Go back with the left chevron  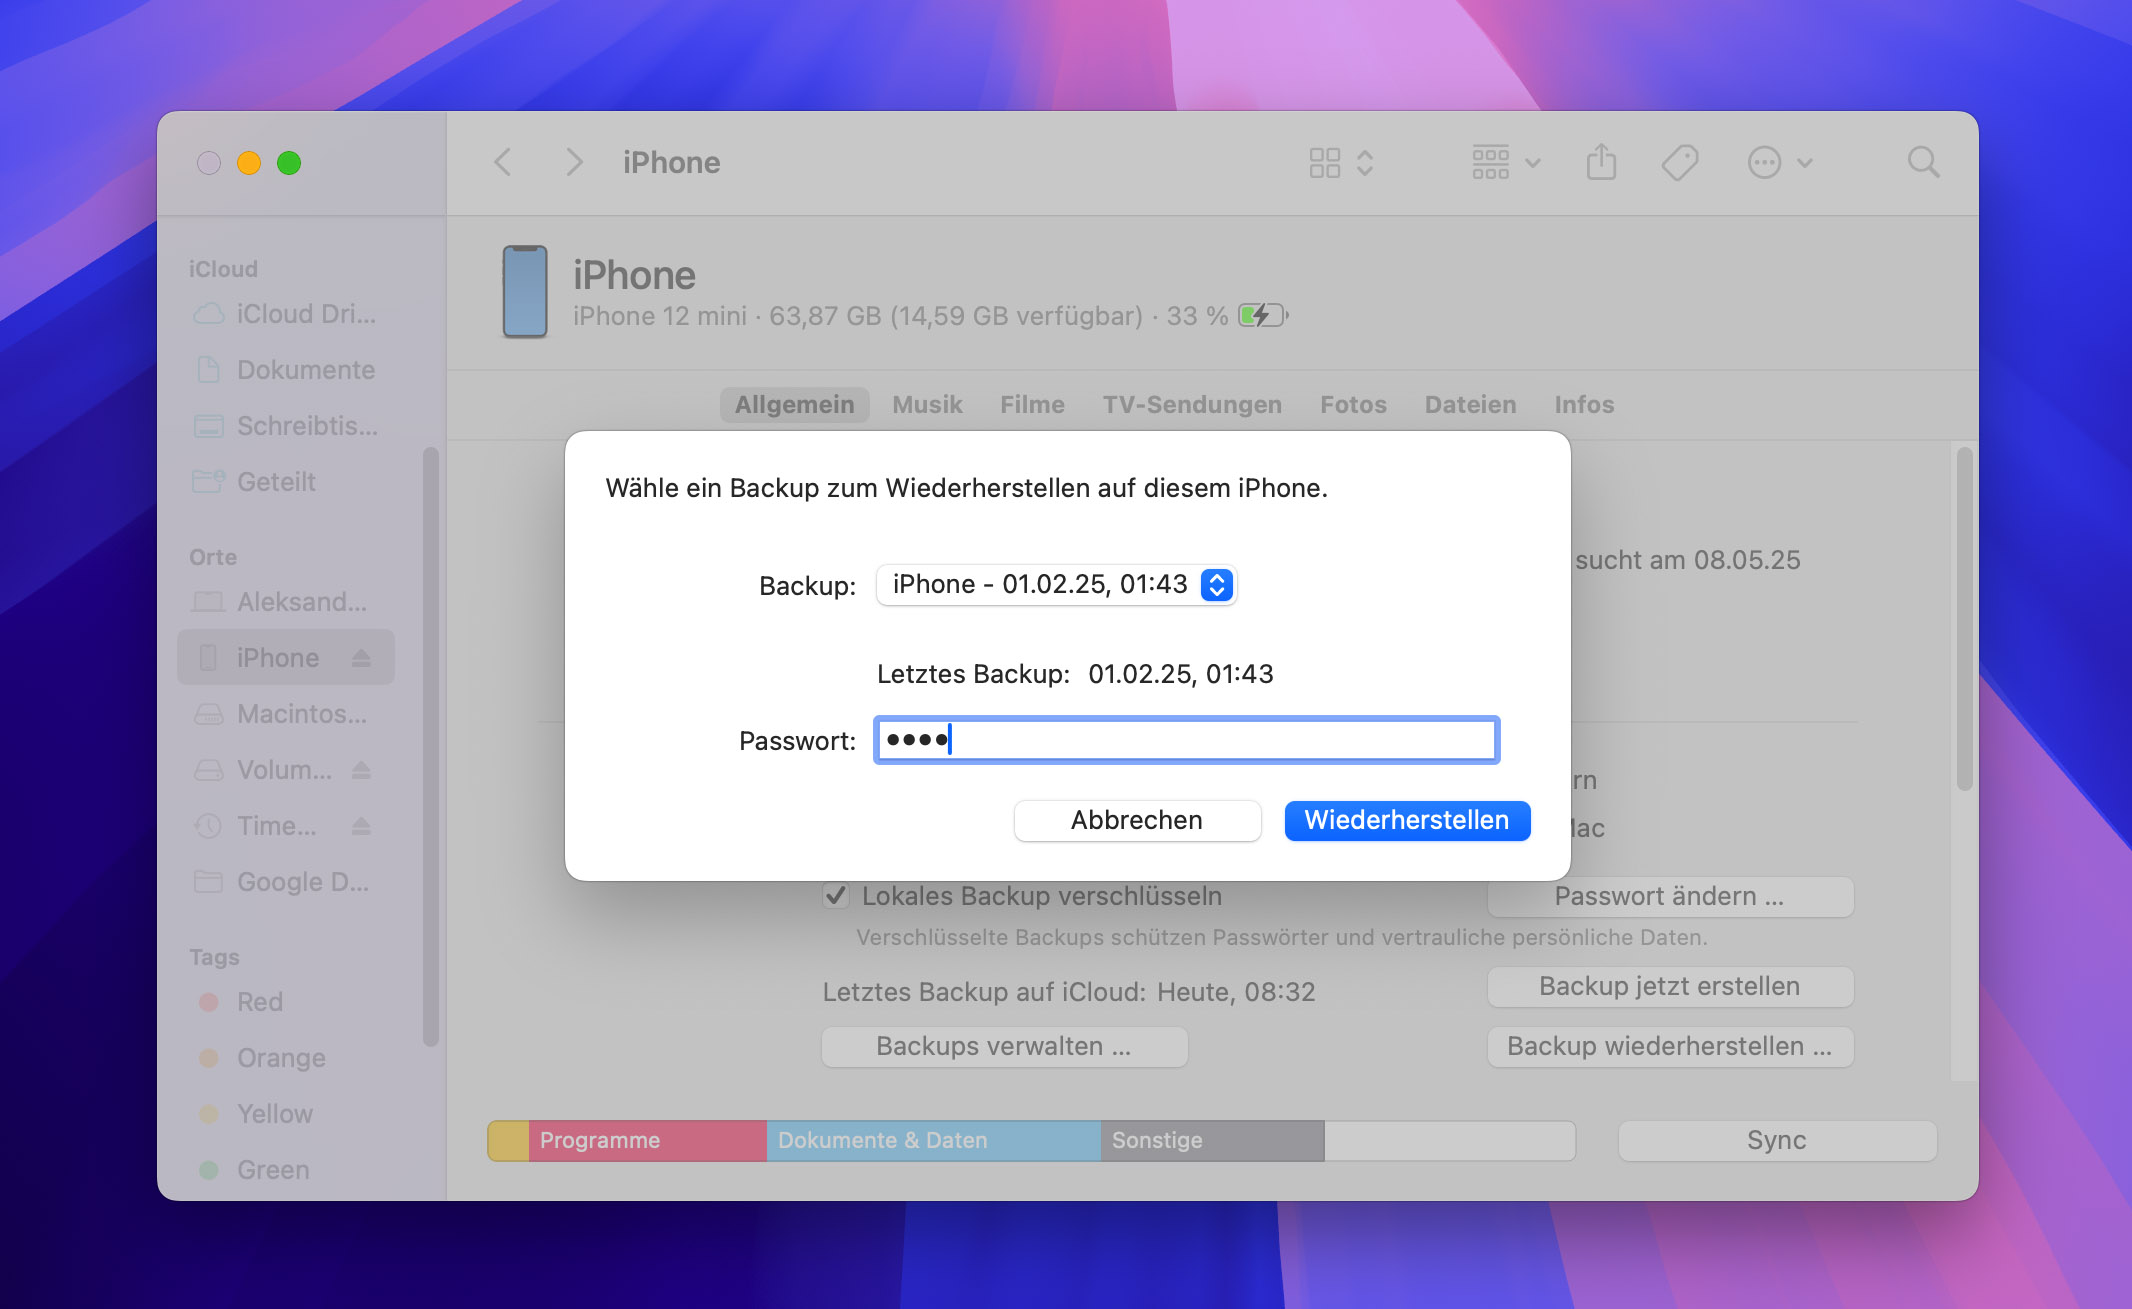[503, 162]
